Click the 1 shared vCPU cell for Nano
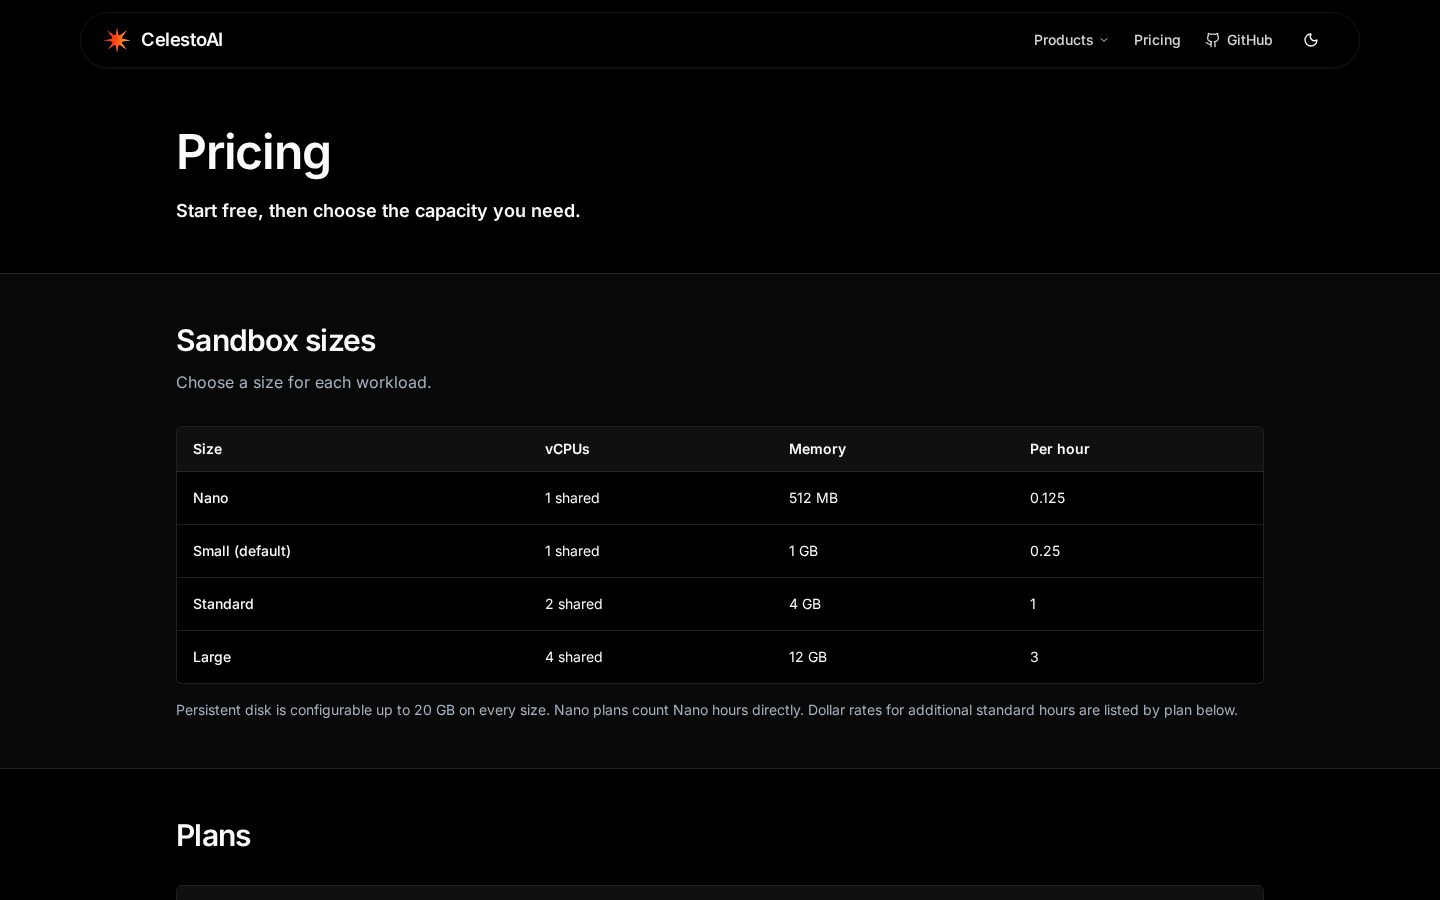The height and width of the screenshot is (900, 1440). click(572, 498)
